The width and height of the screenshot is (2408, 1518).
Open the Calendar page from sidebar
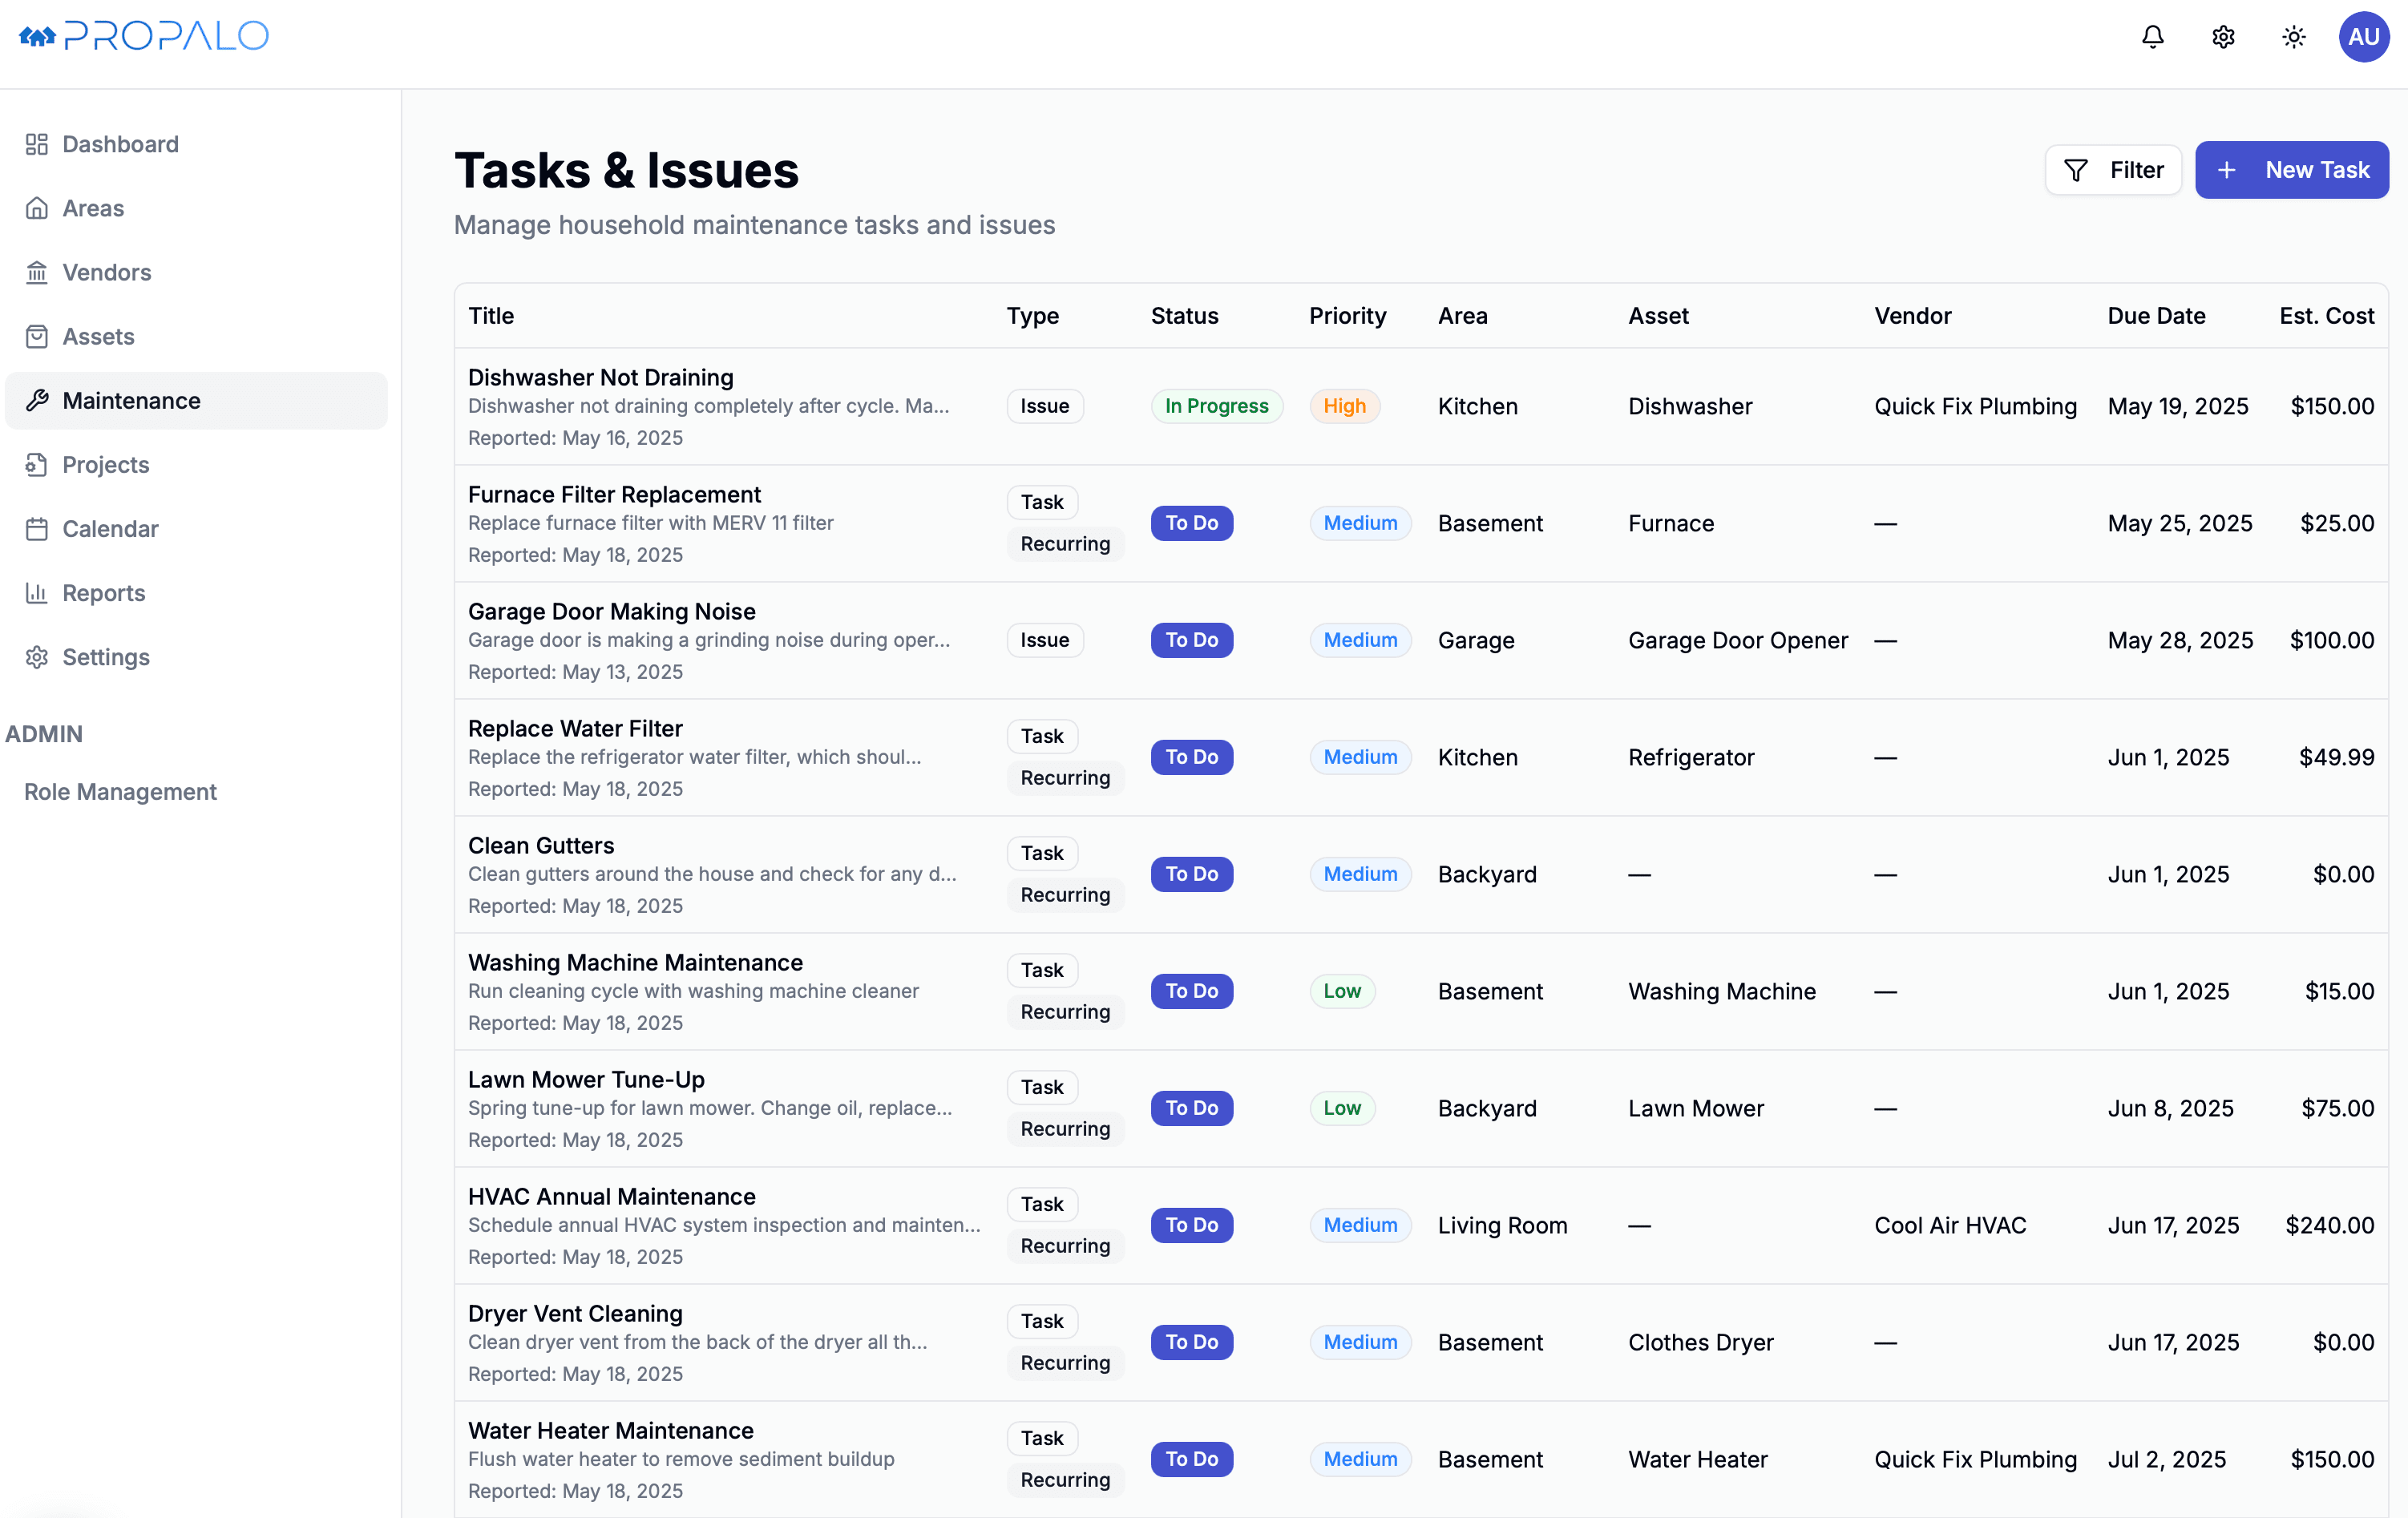click(x=110, y=529)
